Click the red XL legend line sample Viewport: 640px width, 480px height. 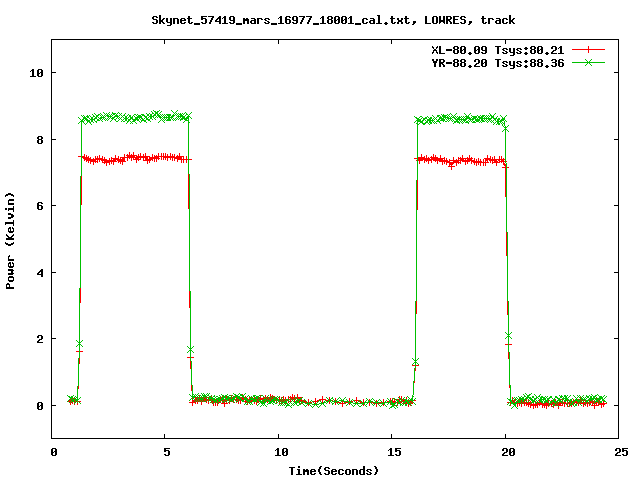pos(588,50)
